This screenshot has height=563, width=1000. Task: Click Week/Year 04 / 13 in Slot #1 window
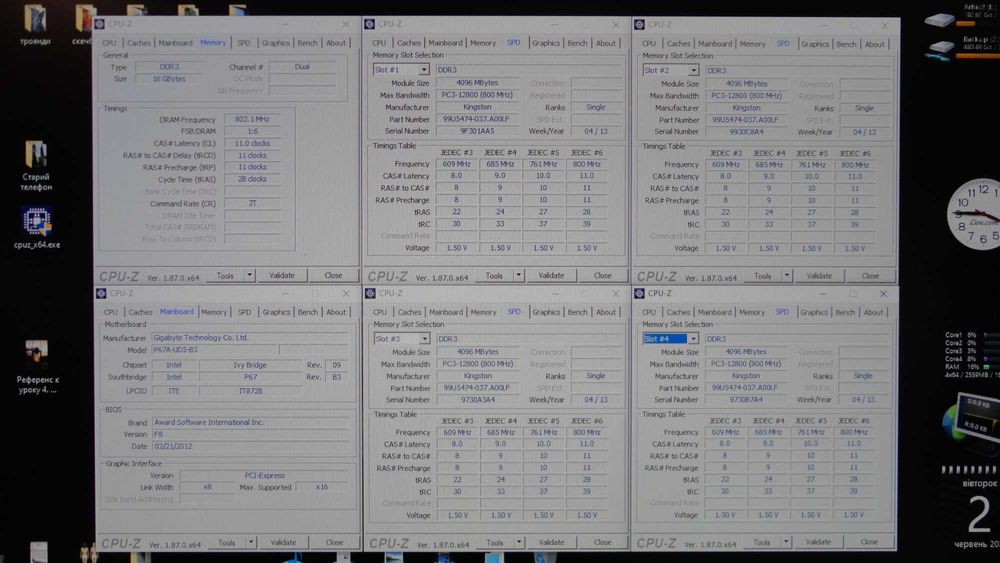click(x=596, y=131)
